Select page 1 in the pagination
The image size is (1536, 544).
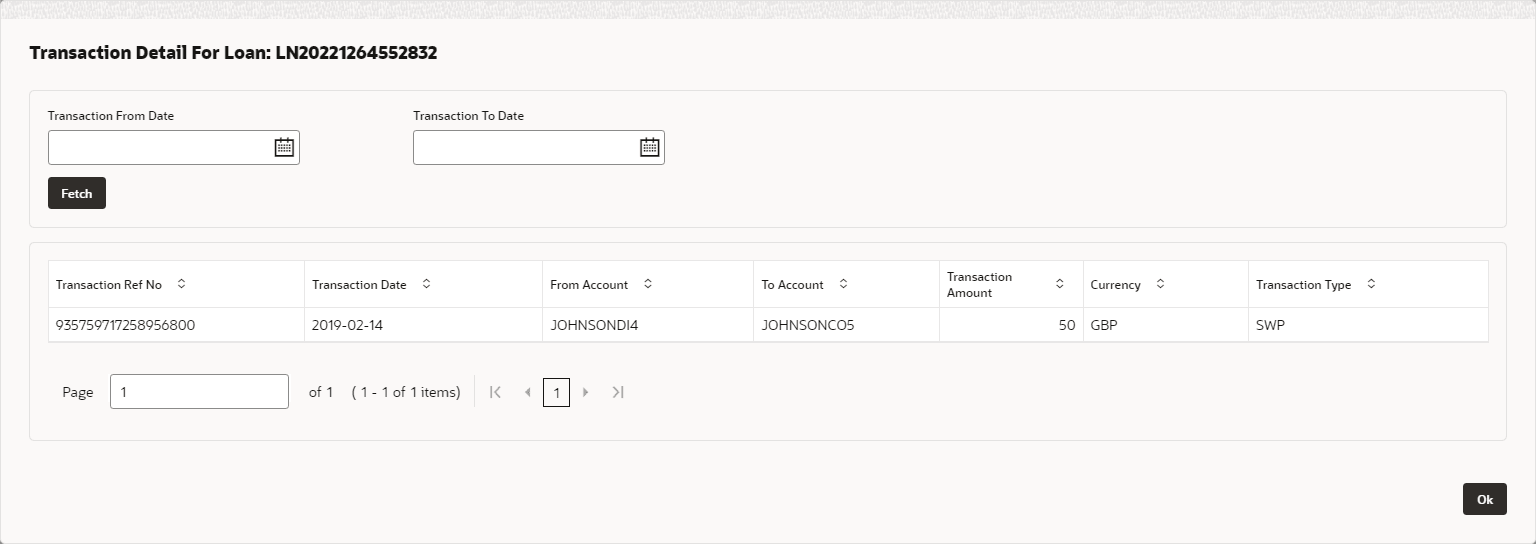tap(557, 392)
